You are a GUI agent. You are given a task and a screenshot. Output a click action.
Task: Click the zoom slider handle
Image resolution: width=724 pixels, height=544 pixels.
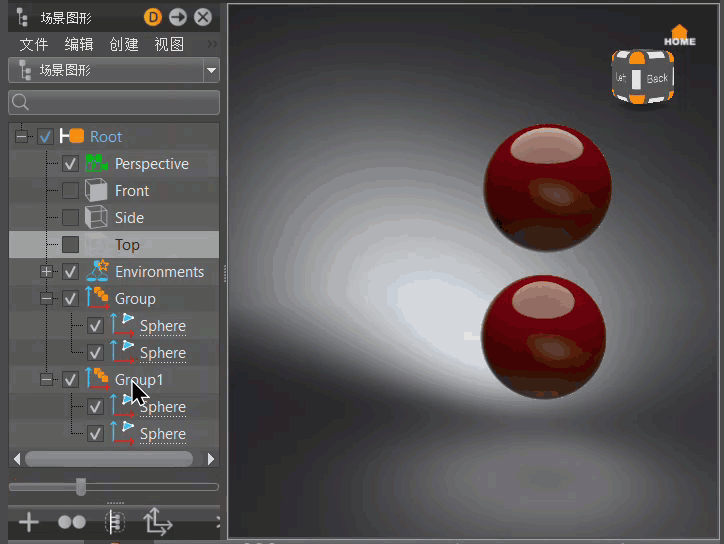tap(81, 487)
